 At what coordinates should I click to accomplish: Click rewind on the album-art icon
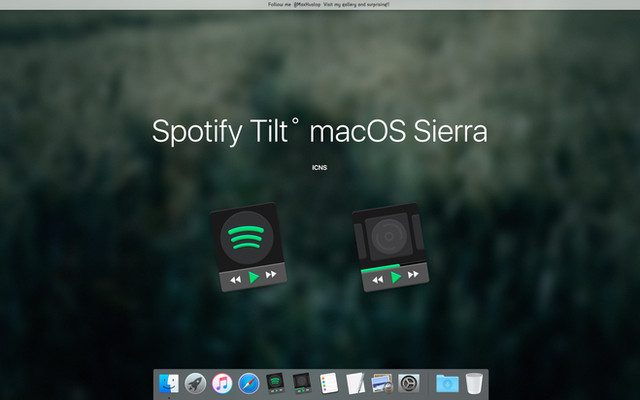[378, 280]
